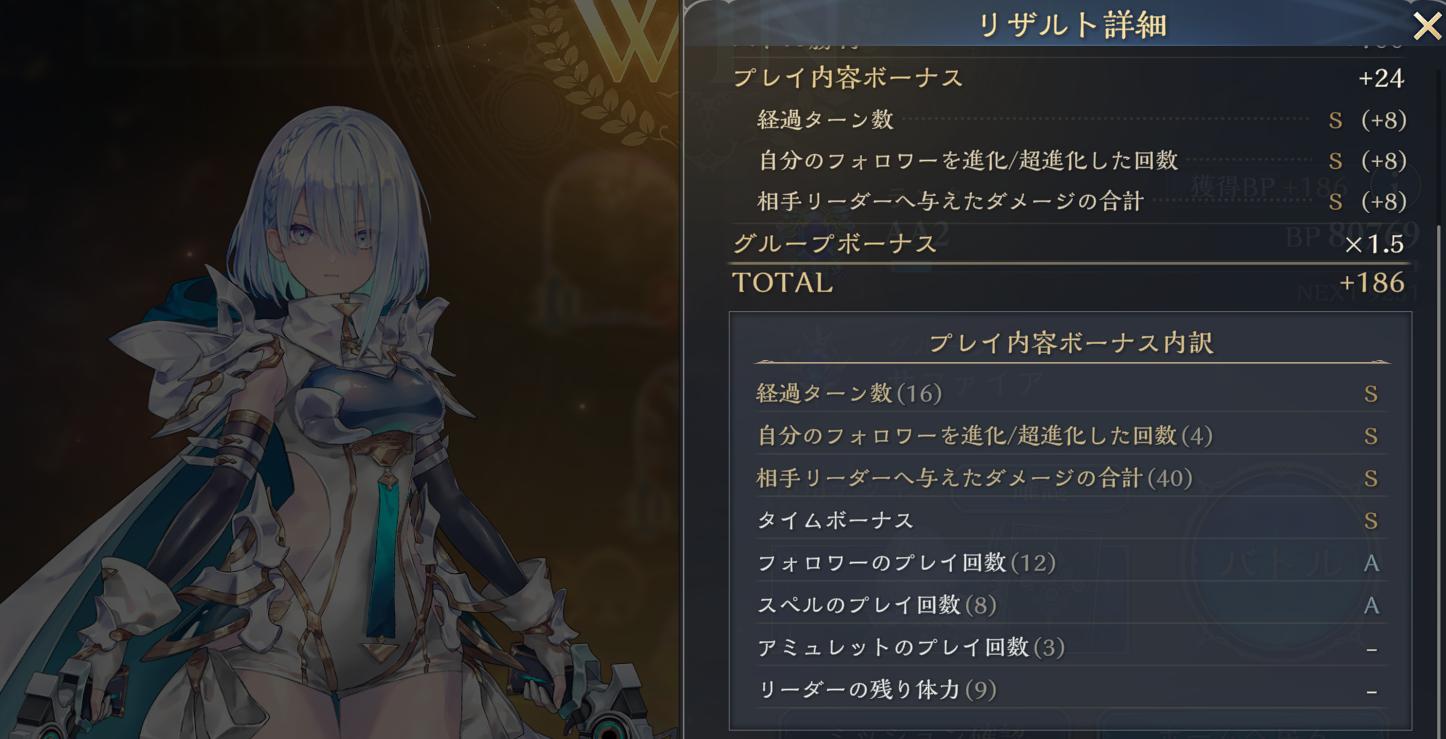Viewport: 1446px width, 739px height.
Task: Select the リーダーの残り体力(9) row label
Action: 877,690
